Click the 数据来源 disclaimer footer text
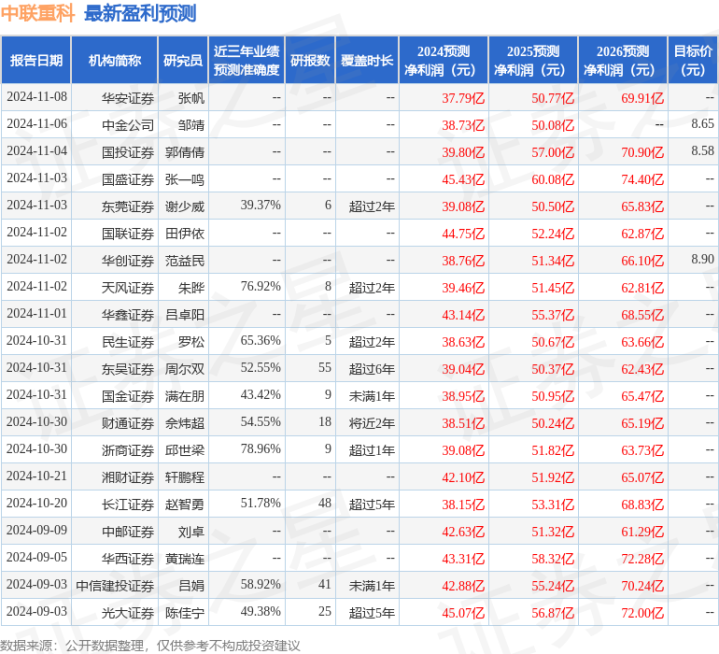Screen dimensions: 719x654 150,645
